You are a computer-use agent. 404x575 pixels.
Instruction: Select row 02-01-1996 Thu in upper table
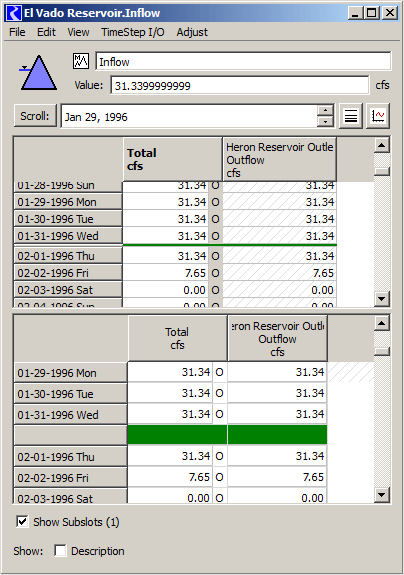point(68,256)
